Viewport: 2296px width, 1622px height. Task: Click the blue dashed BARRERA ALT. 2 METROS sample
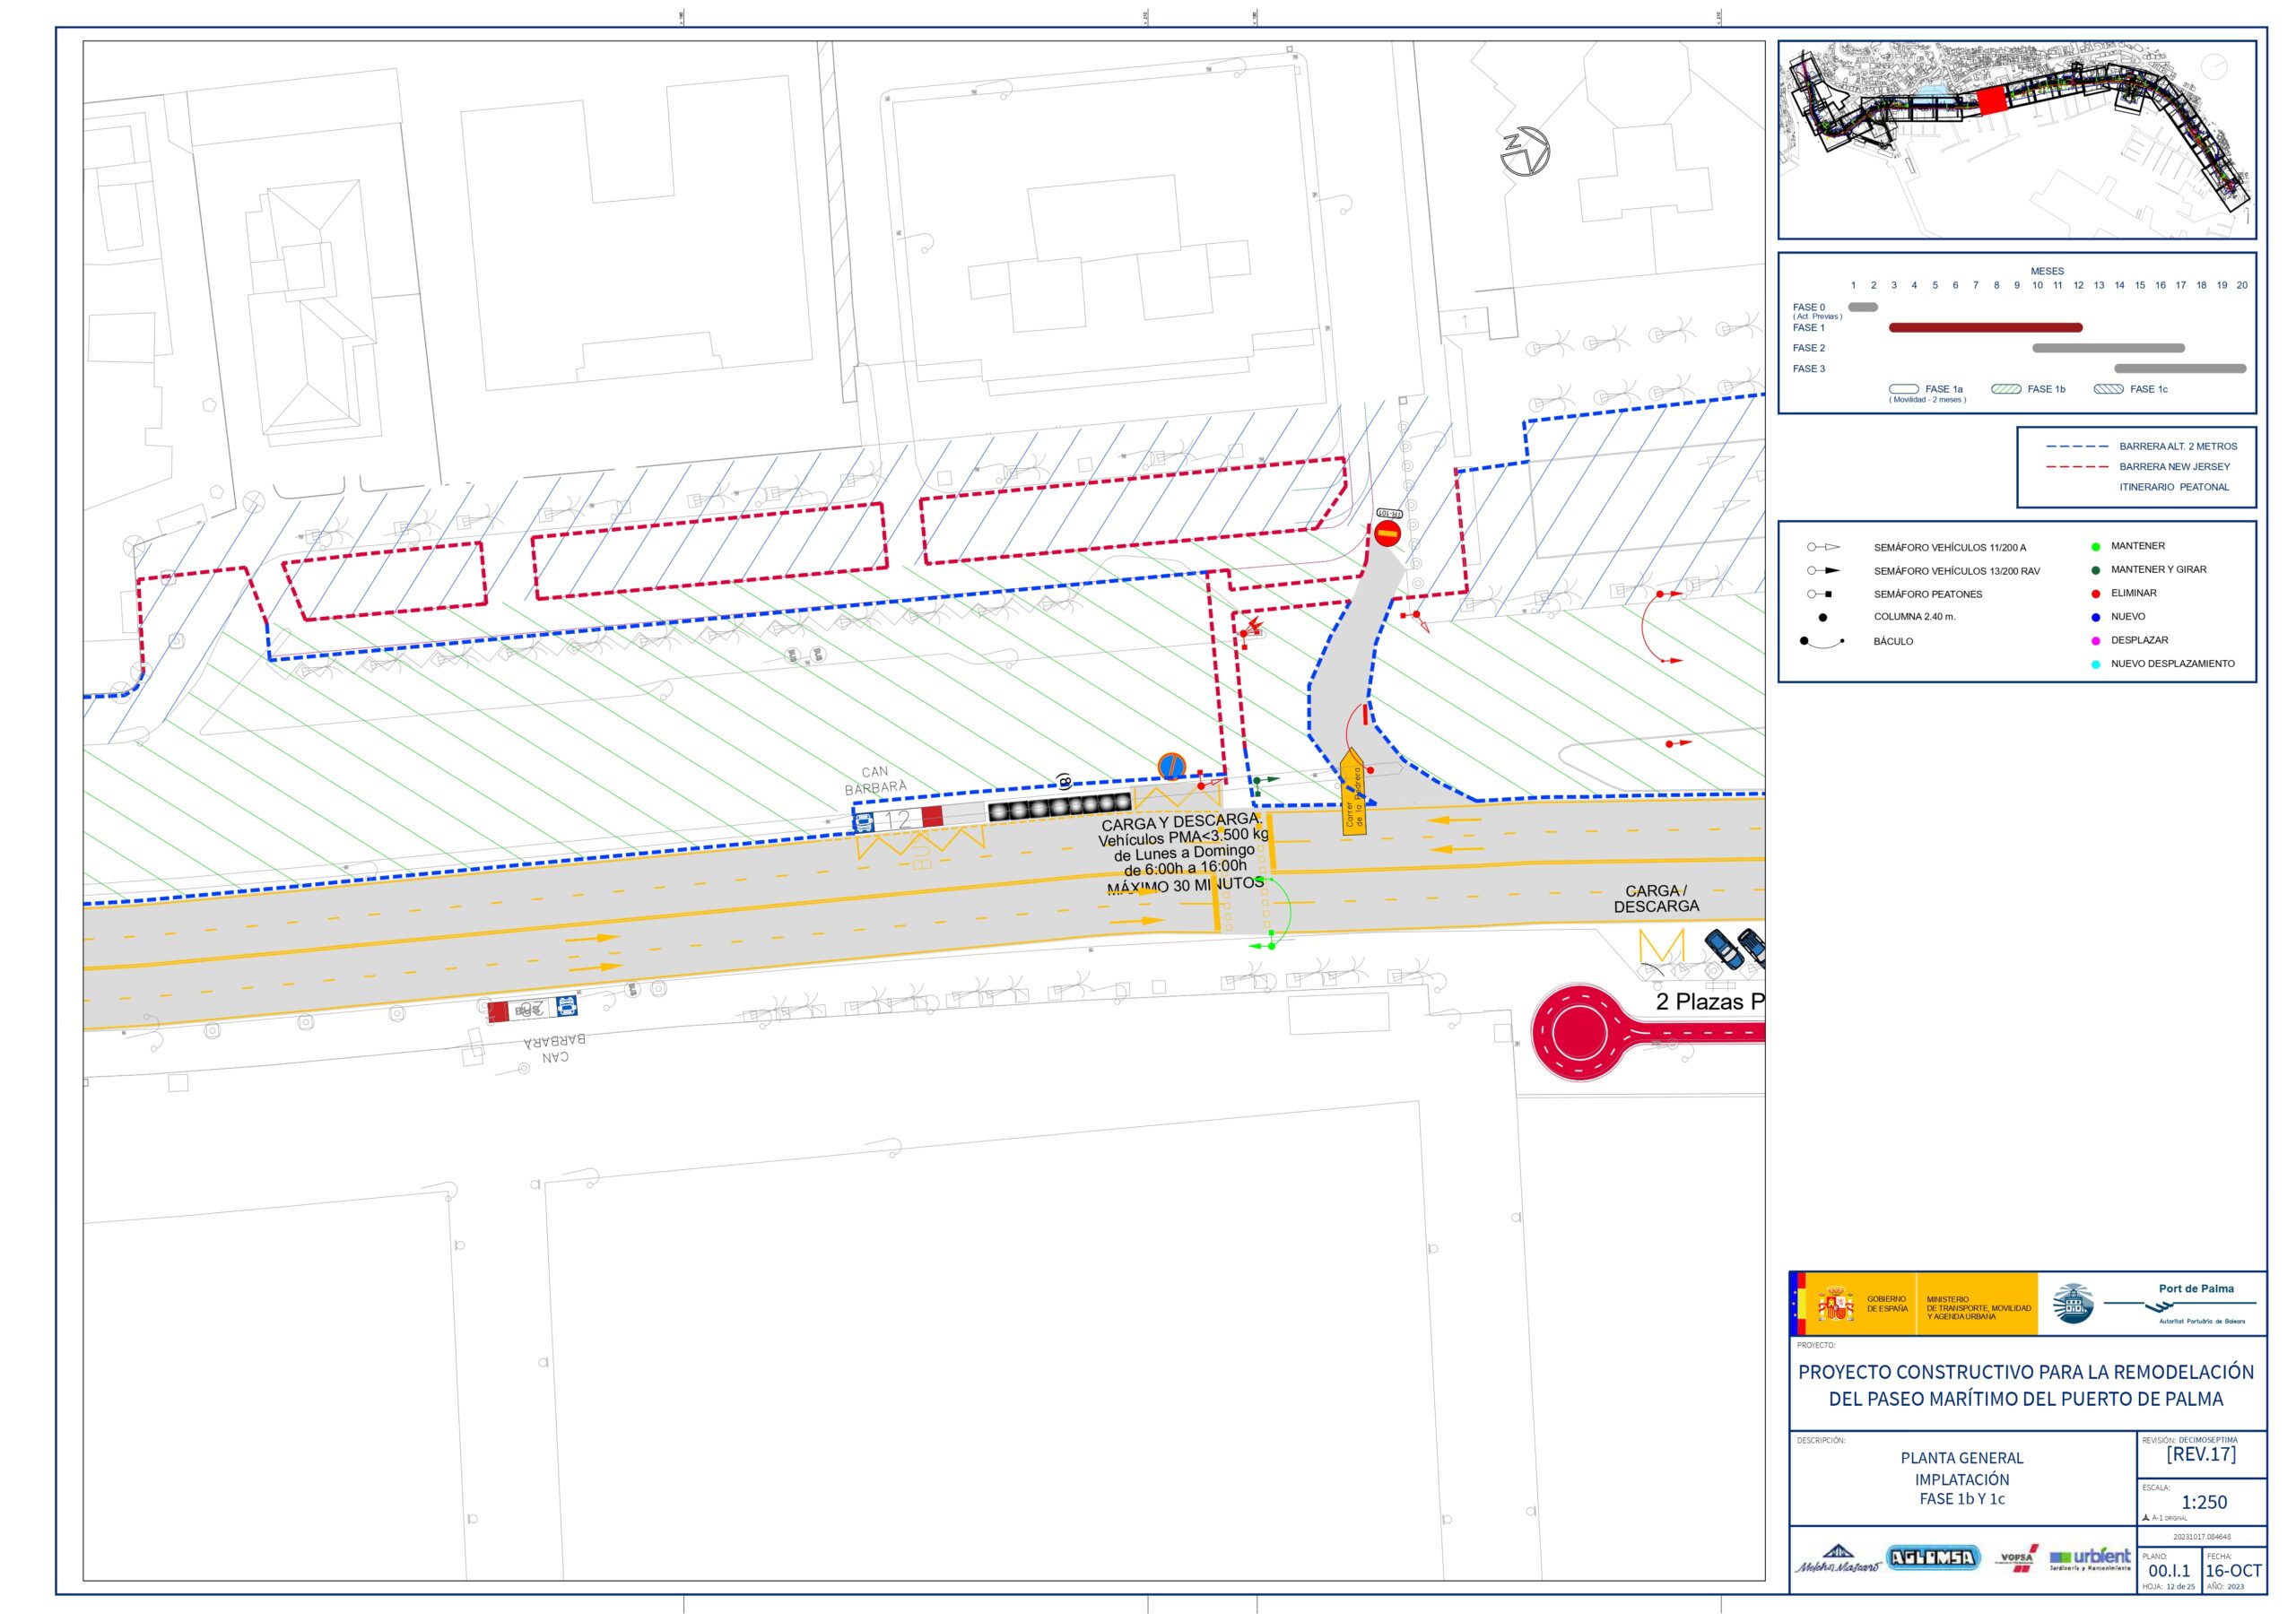[2077, 447]
